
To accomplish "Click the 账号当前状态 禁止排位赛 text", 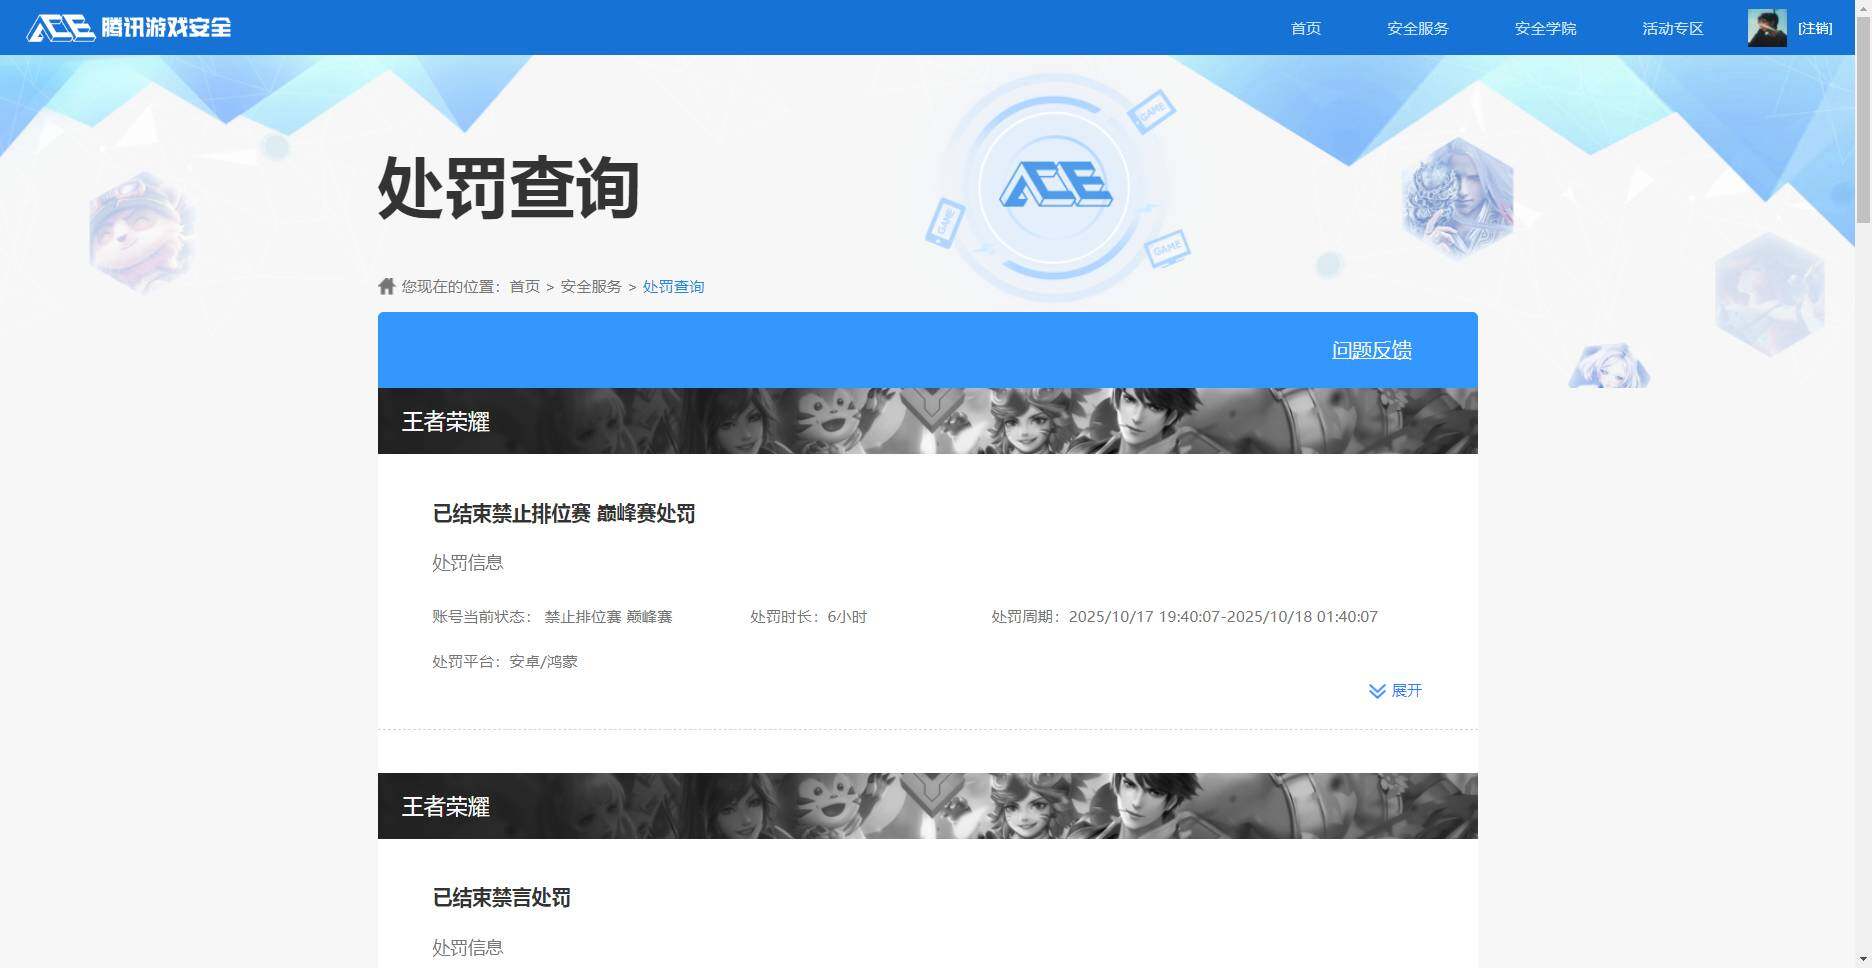I will pos(552,617).
